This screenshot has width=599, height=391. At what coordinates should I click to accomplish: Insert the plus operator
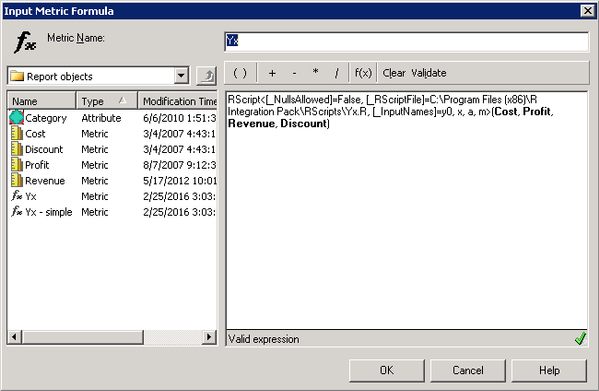pyautogui.click(x=272, y=73)
